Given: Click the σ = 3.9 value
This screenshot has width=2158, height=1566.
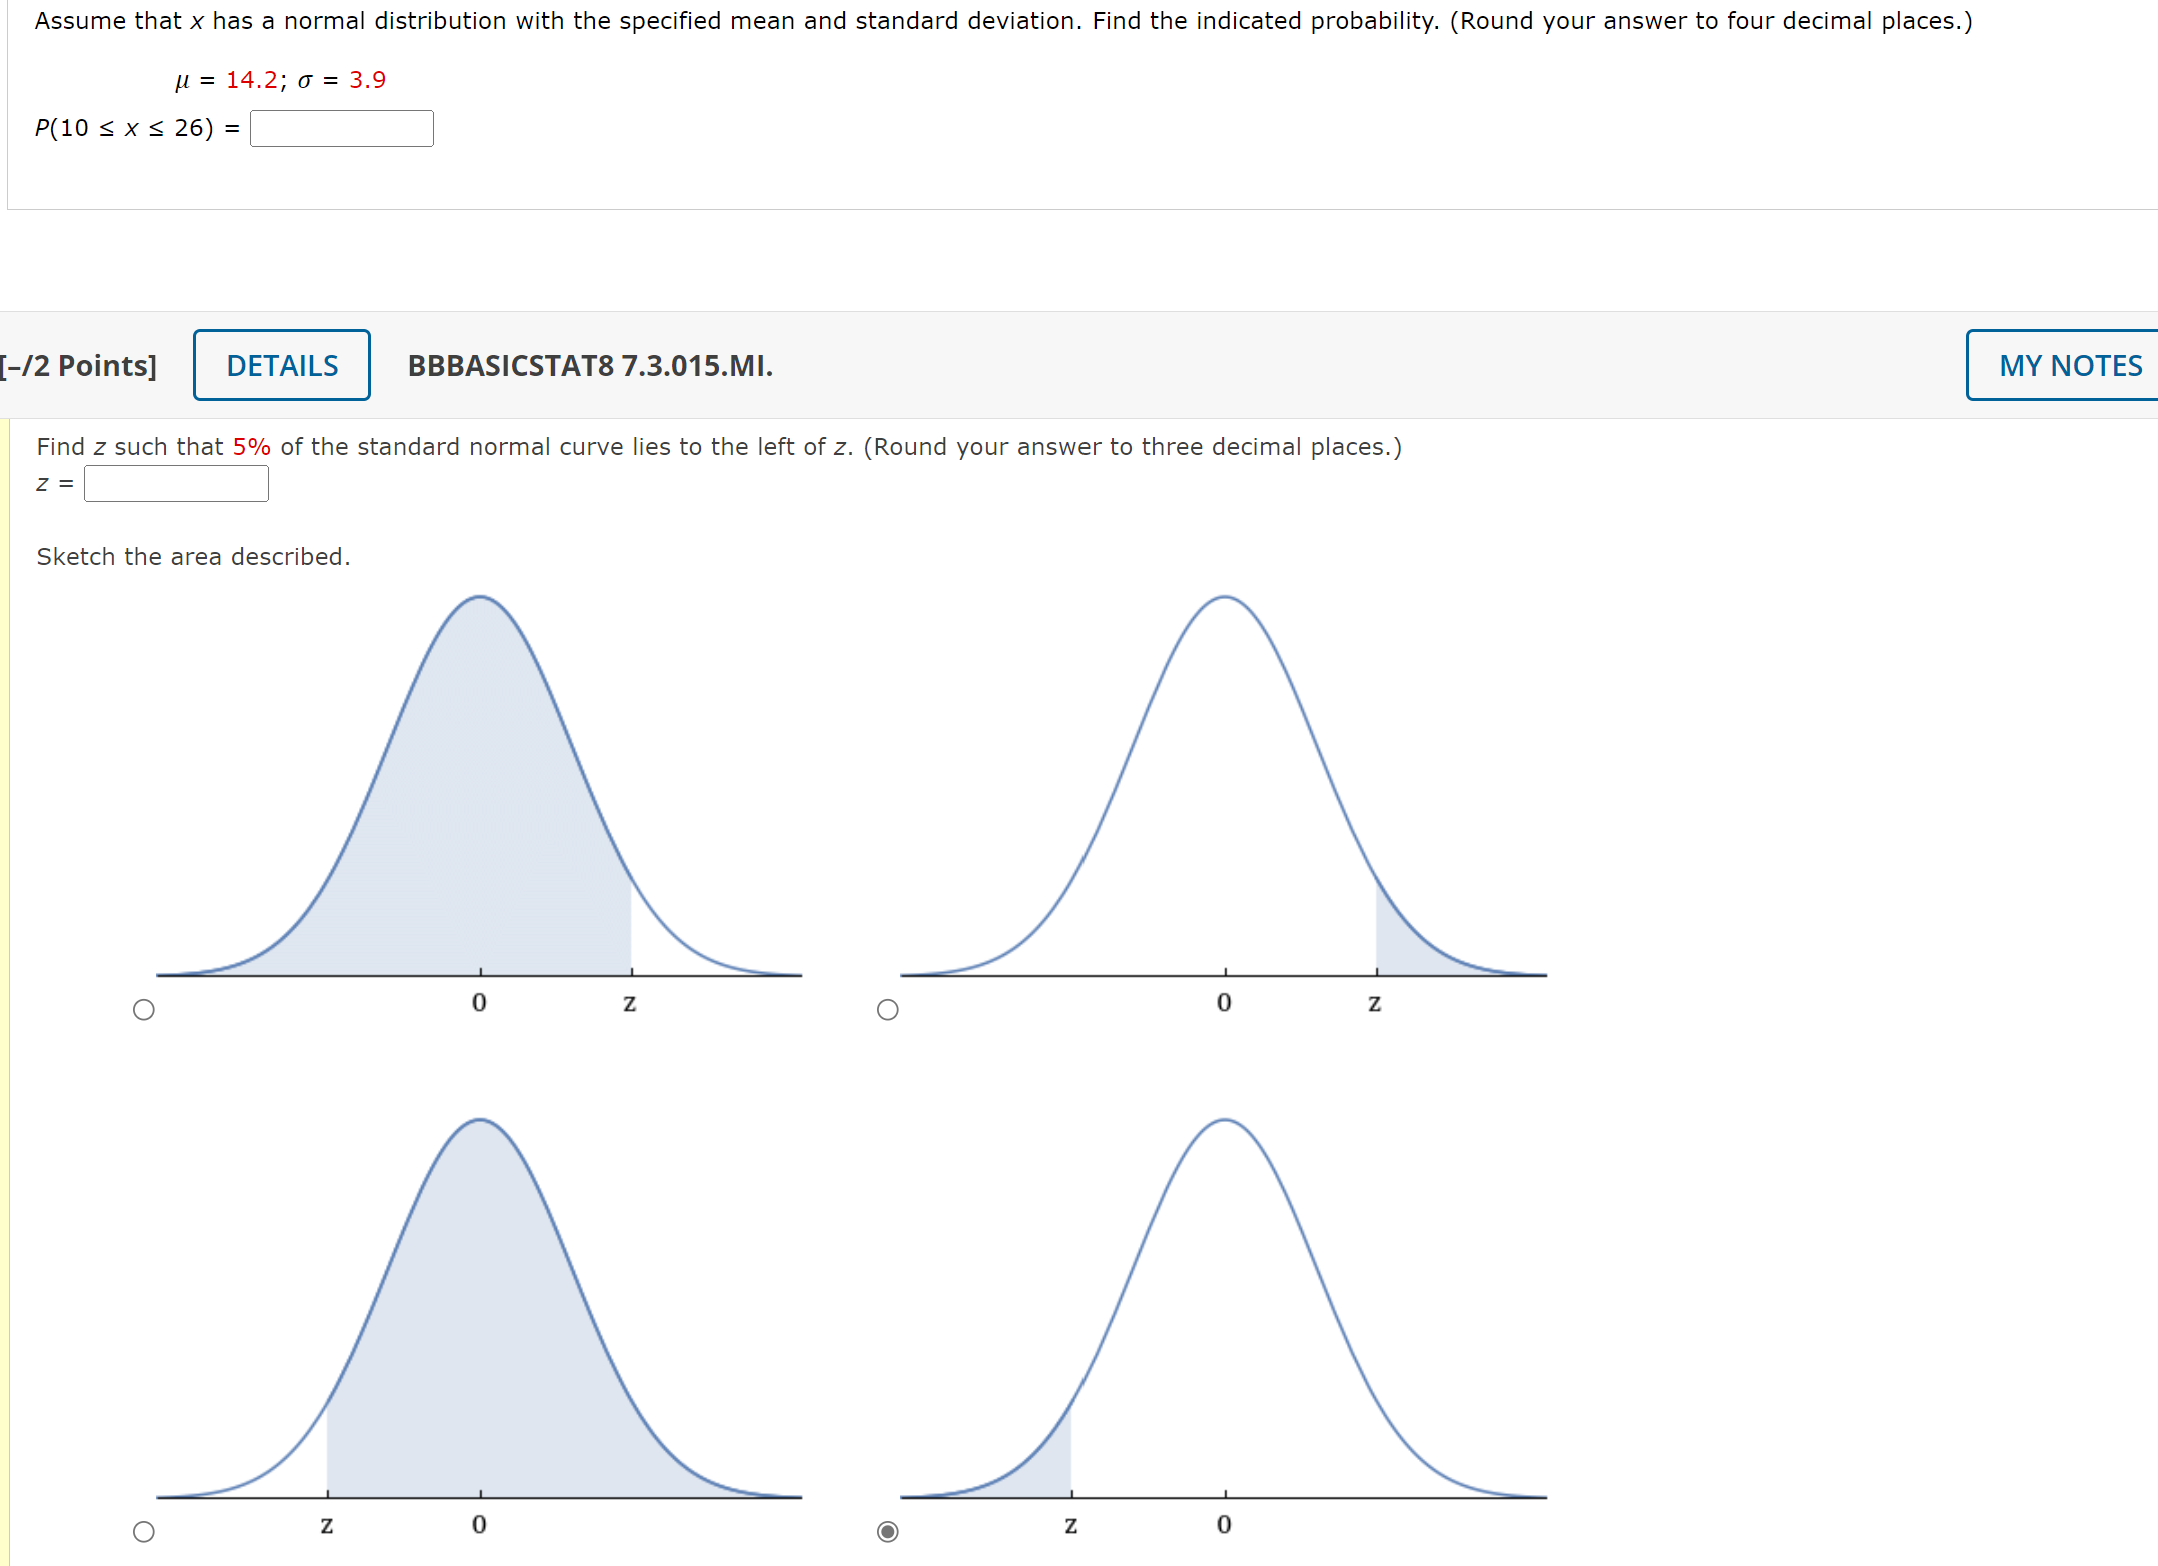Looking at the screenshot, I should (x=346, y=79).
